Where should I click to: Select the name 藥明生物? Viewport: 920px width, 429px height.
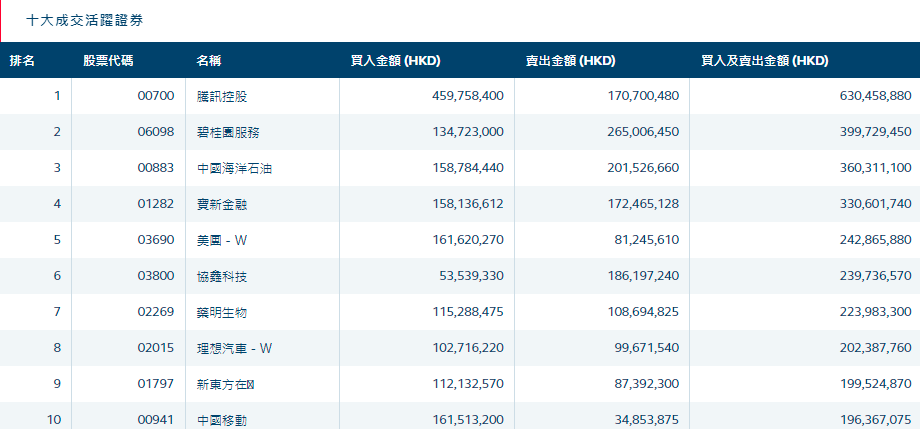coord(222,312)
